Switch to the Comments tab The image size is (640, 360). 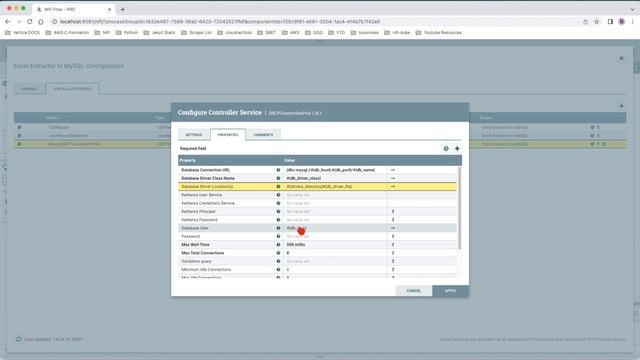click(x=263, y=135)
